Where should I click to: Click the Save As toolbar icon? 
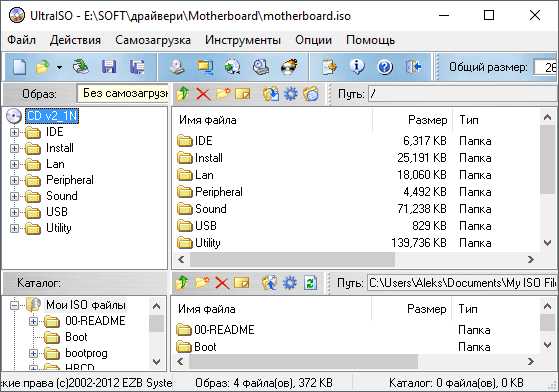pyautogui.click(x=137, y=67)
